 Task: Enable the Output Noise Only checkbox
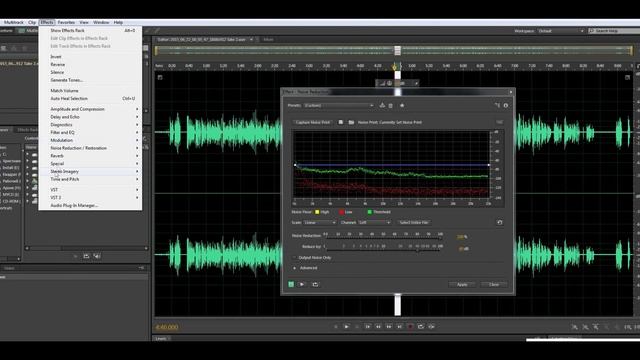[294, 258]
